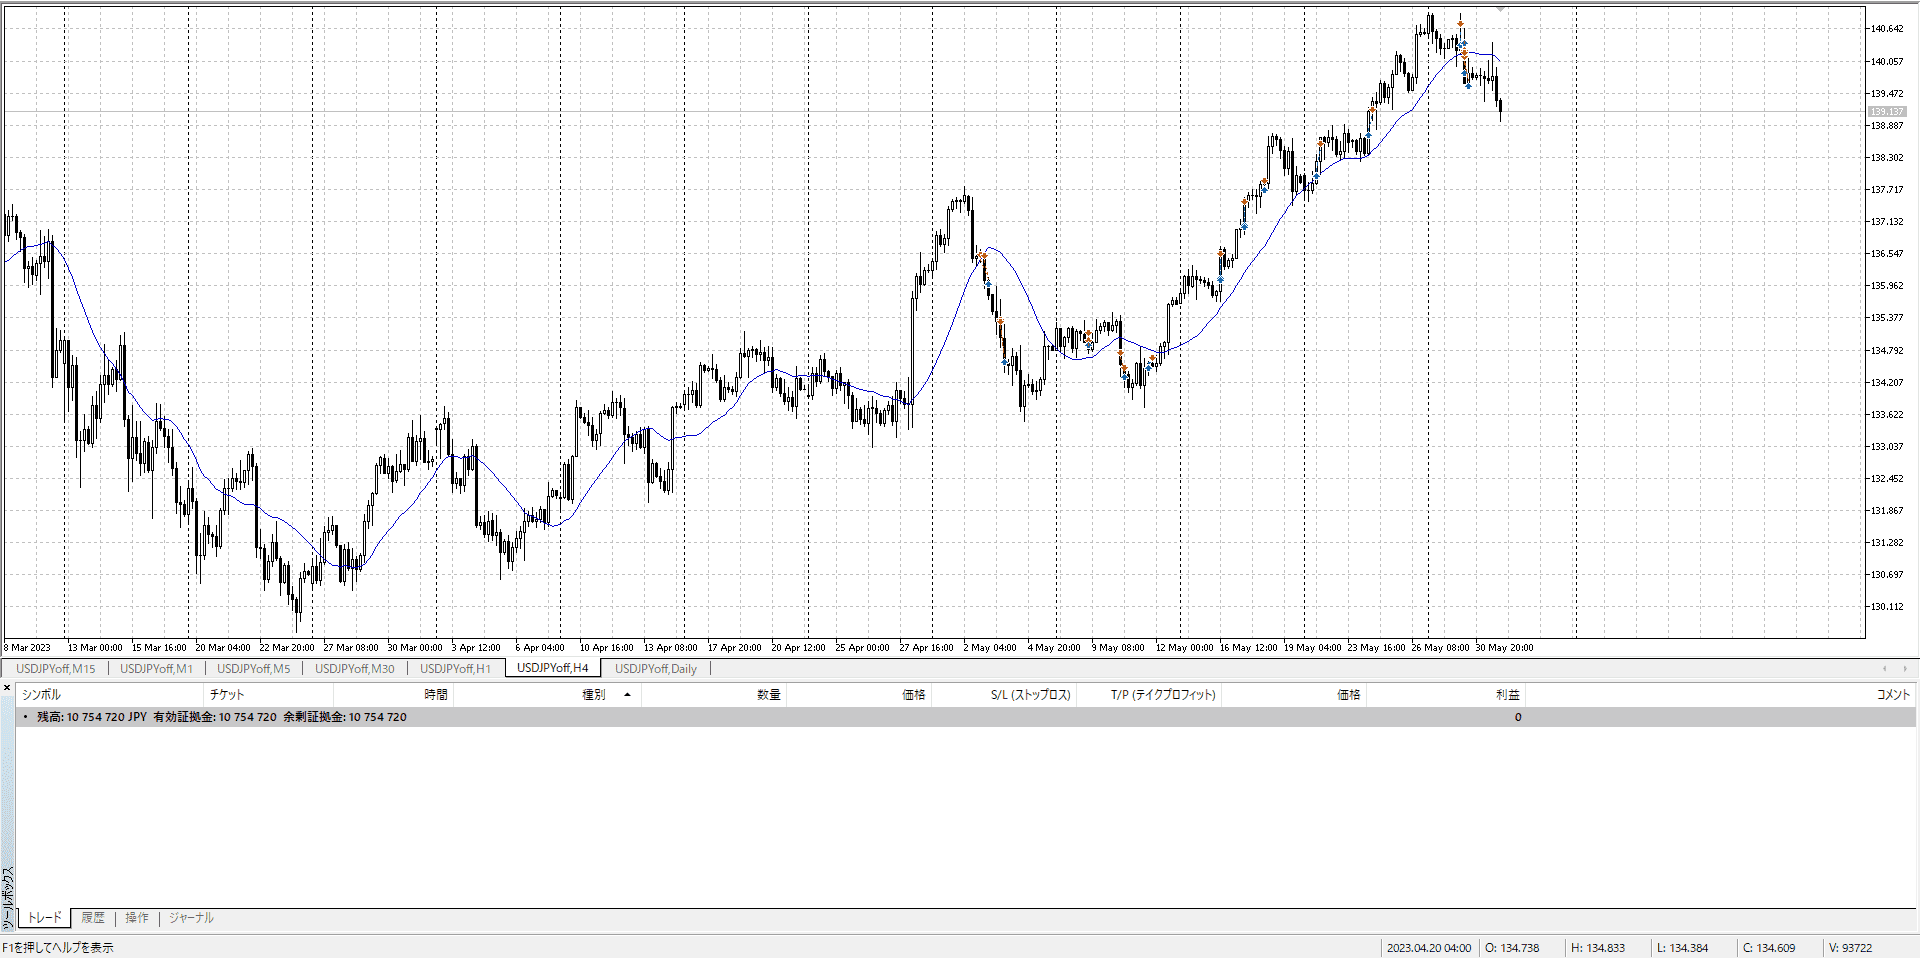Click S/L (ストップロス) column header
The image size is (1920, 958).
(x=1030, y=694)
